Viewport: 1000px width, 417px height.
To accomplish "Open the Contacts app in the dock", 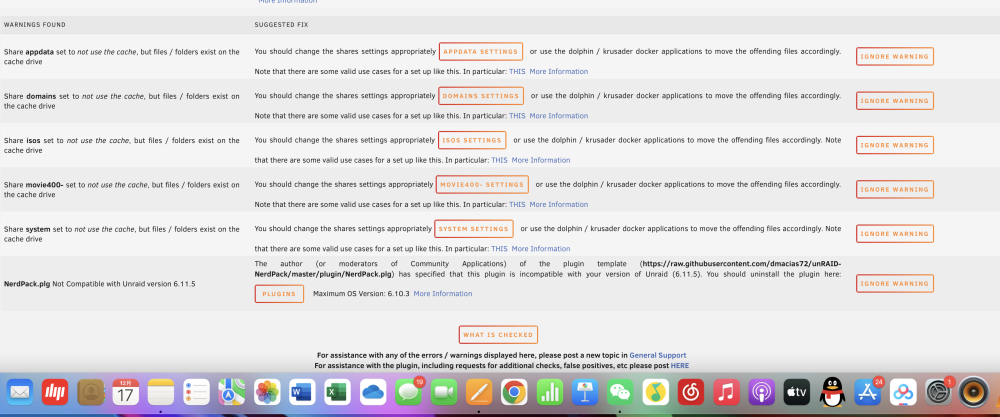I will pyautogui.click(x=91, y=392).
